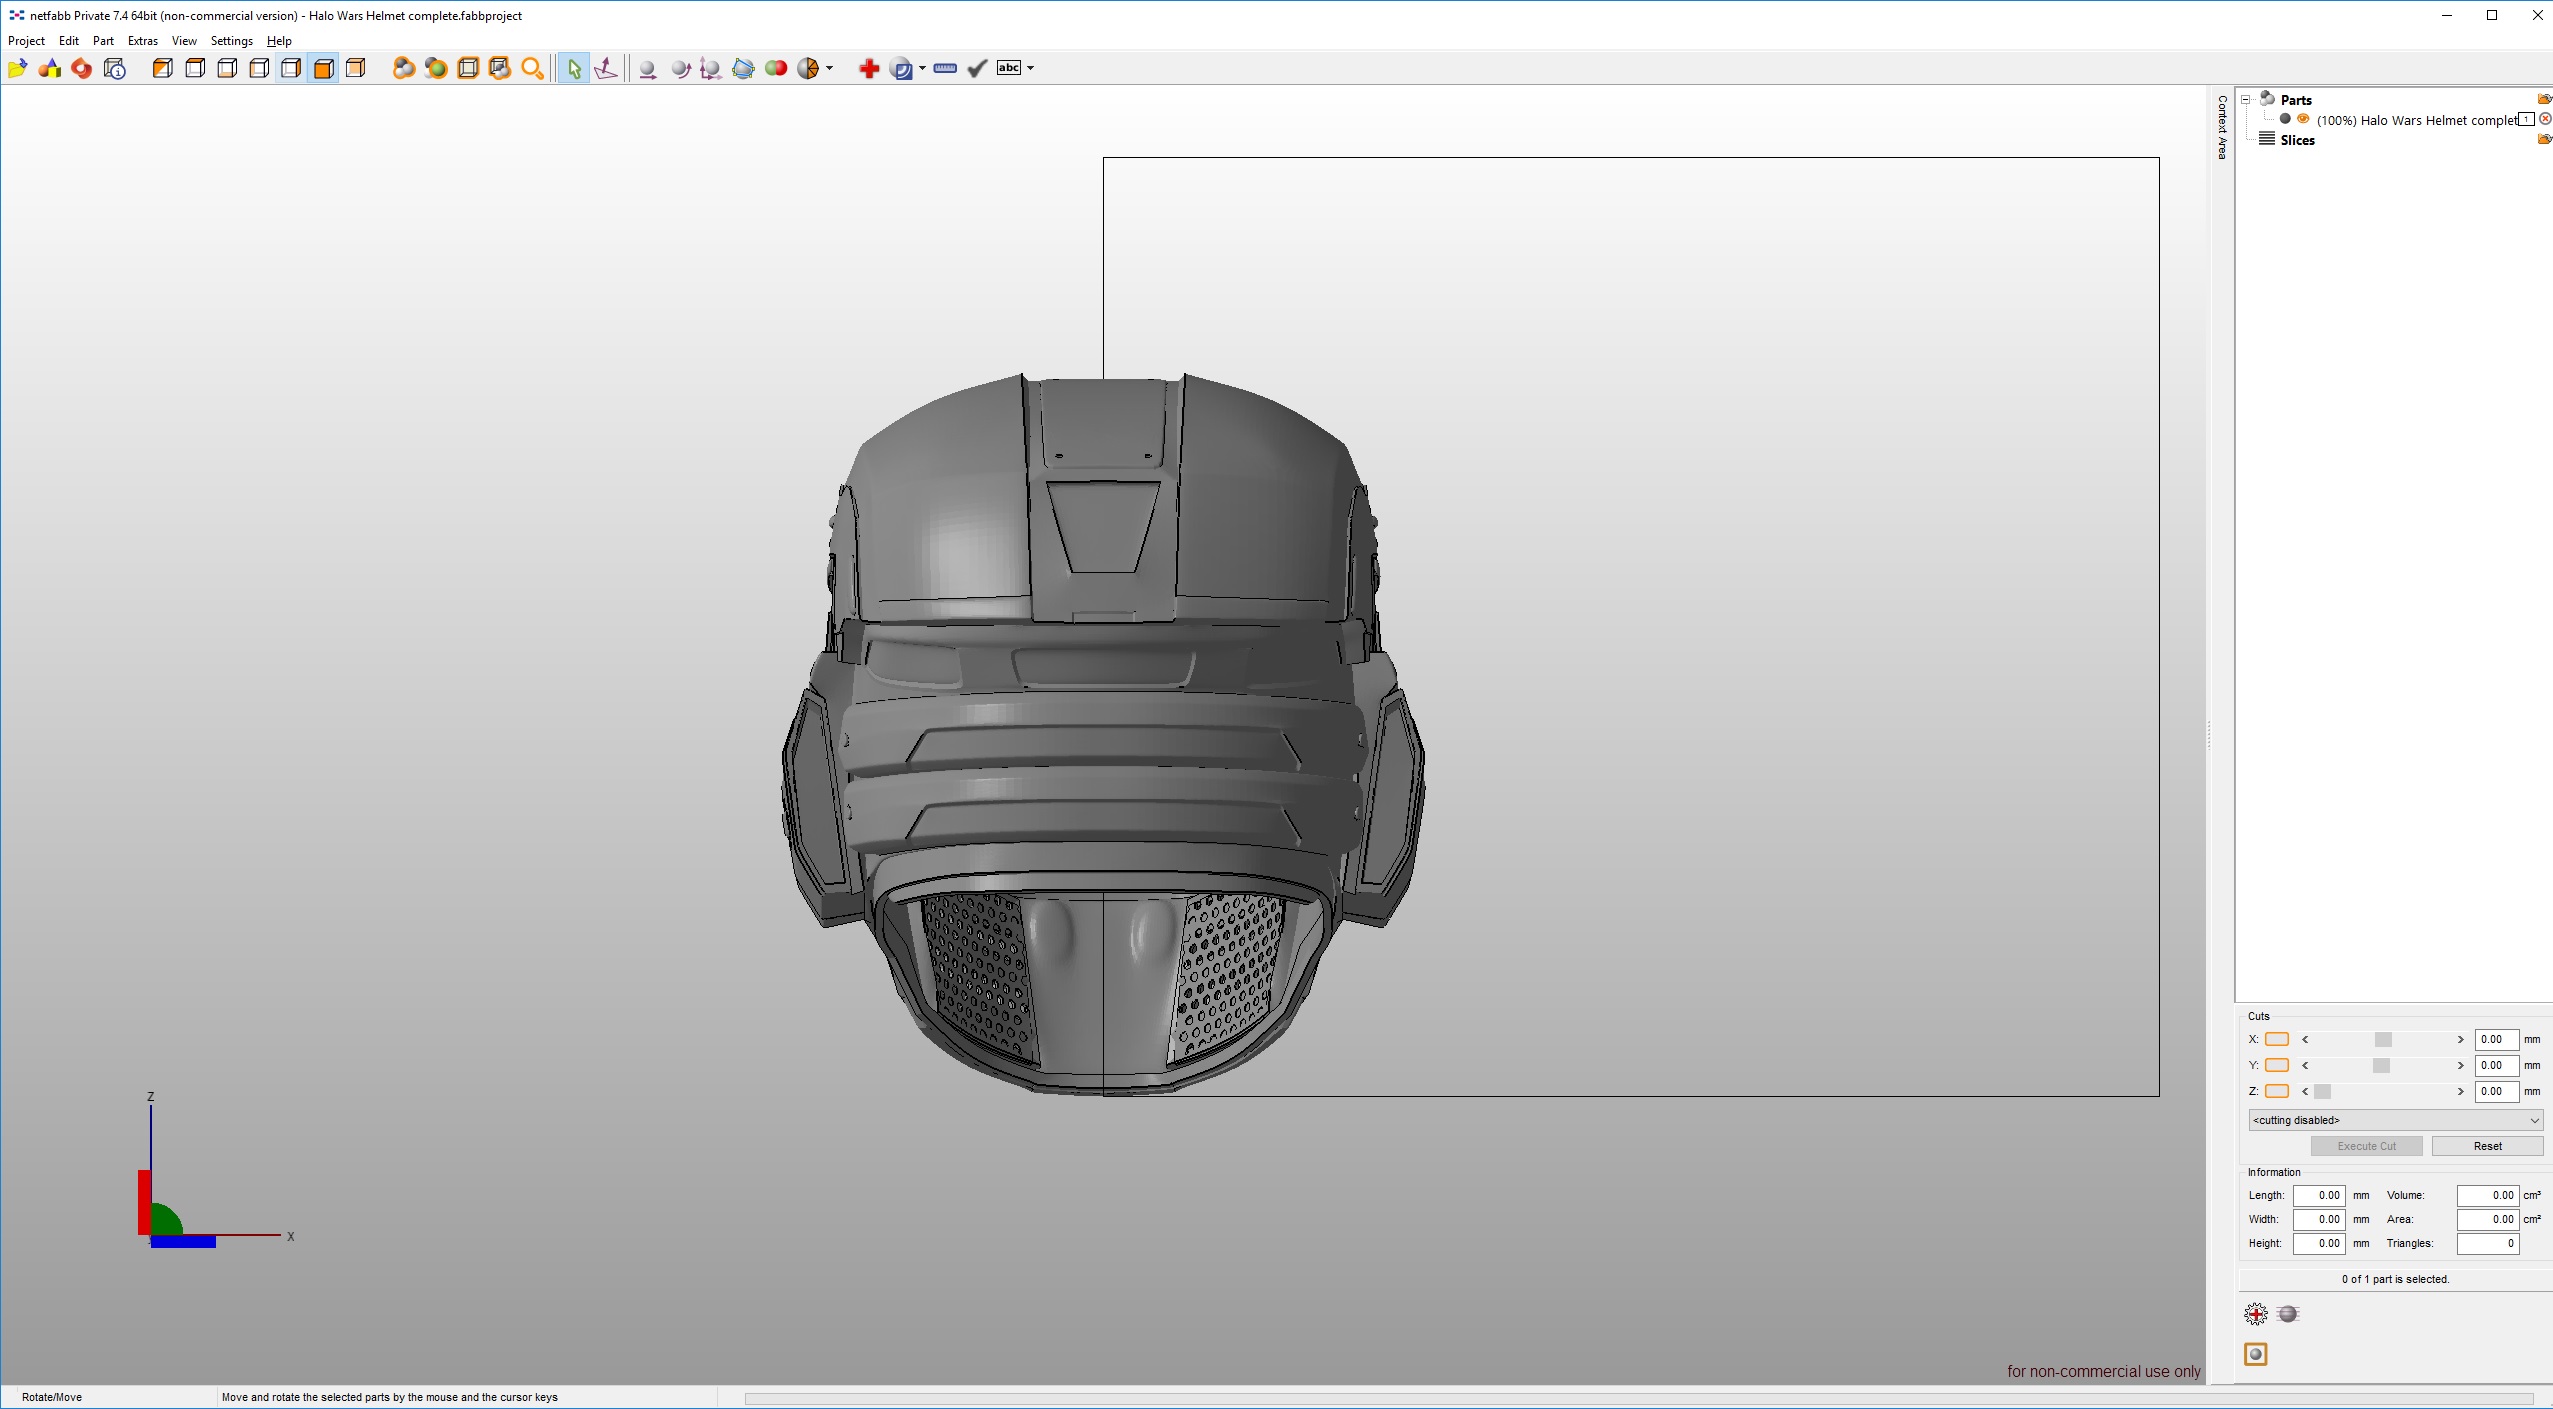Click the checkmark icon in toolbar

977,68
